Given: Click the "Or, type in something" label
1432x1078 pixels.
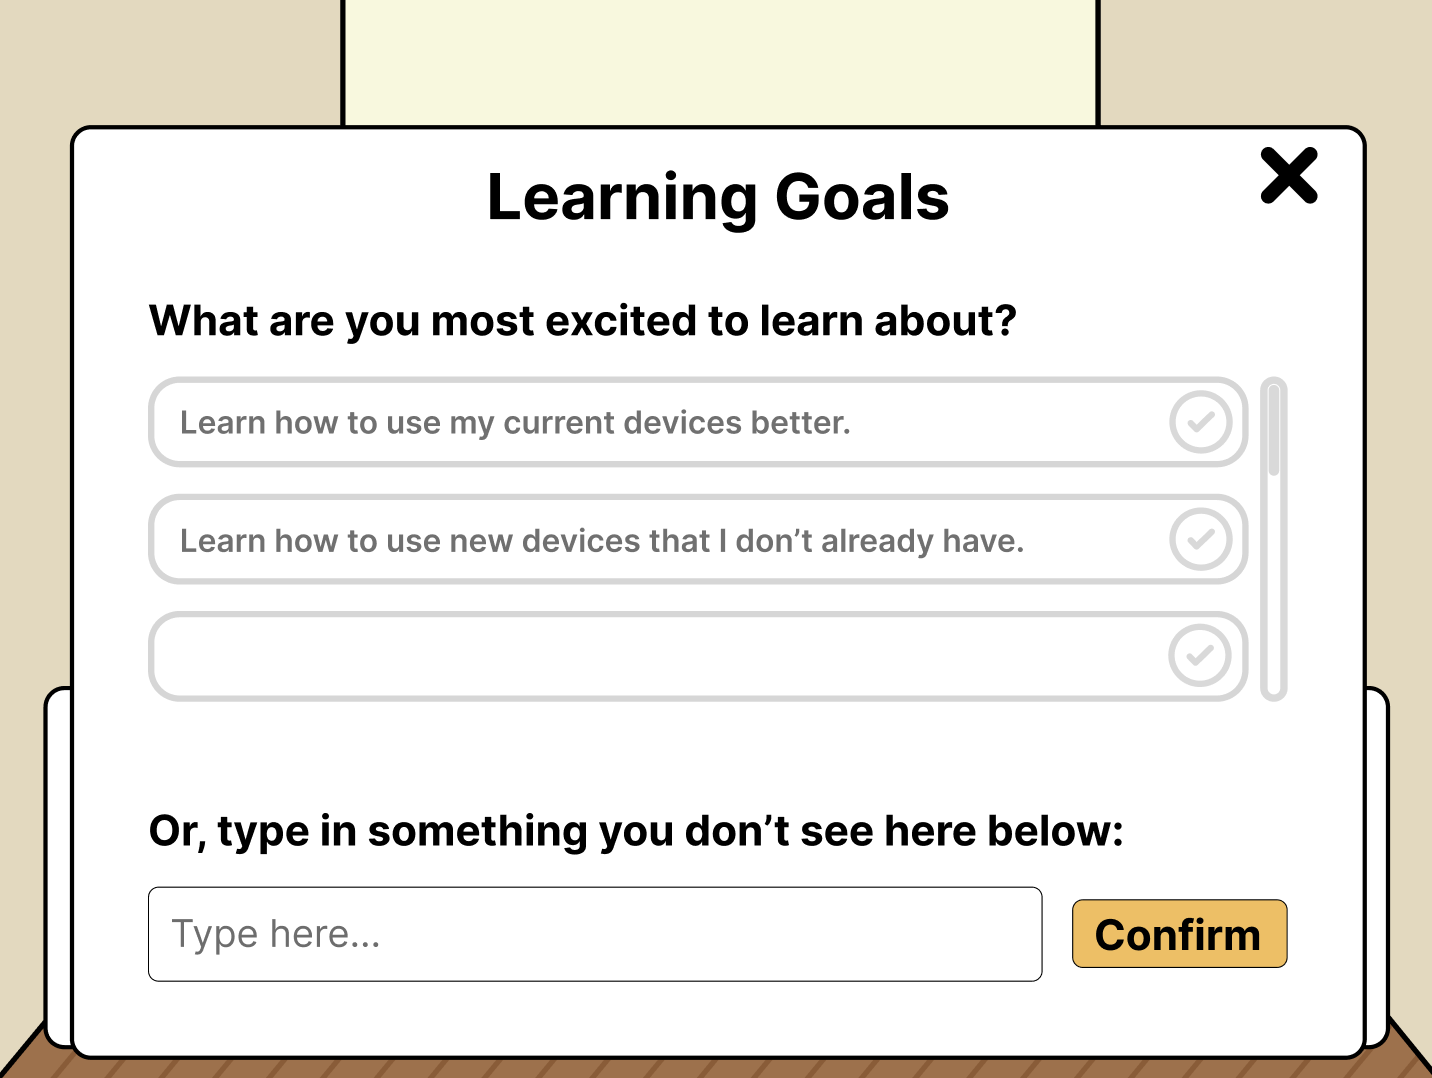Looking at the screenshot, I should (636, 831).
